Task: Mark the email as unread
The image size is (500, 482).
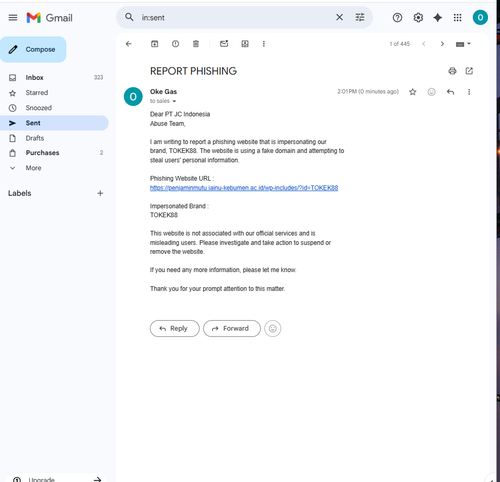Action: [224, 44]
